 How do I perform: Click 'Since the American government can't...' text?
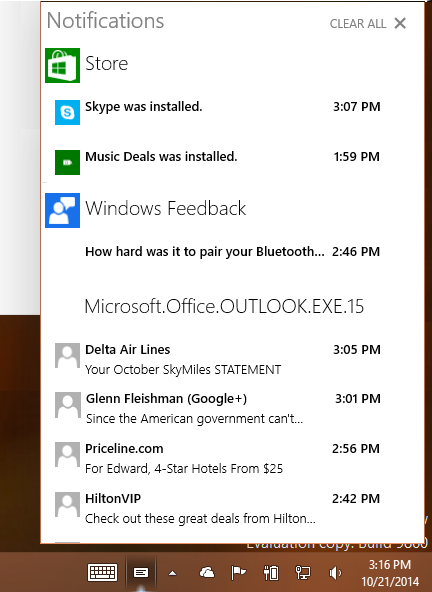[x=194, y=419]
